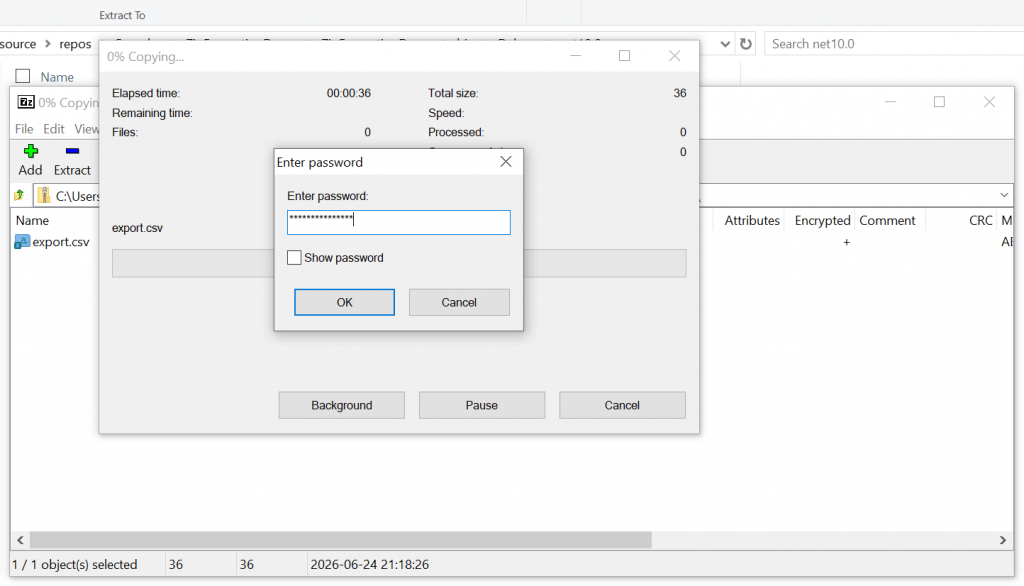The height and width of the screenshot is (586, 1024).
Task: Maximize the 0% Copying progress window
Action: pyautogui.click(x=624, y=56)
